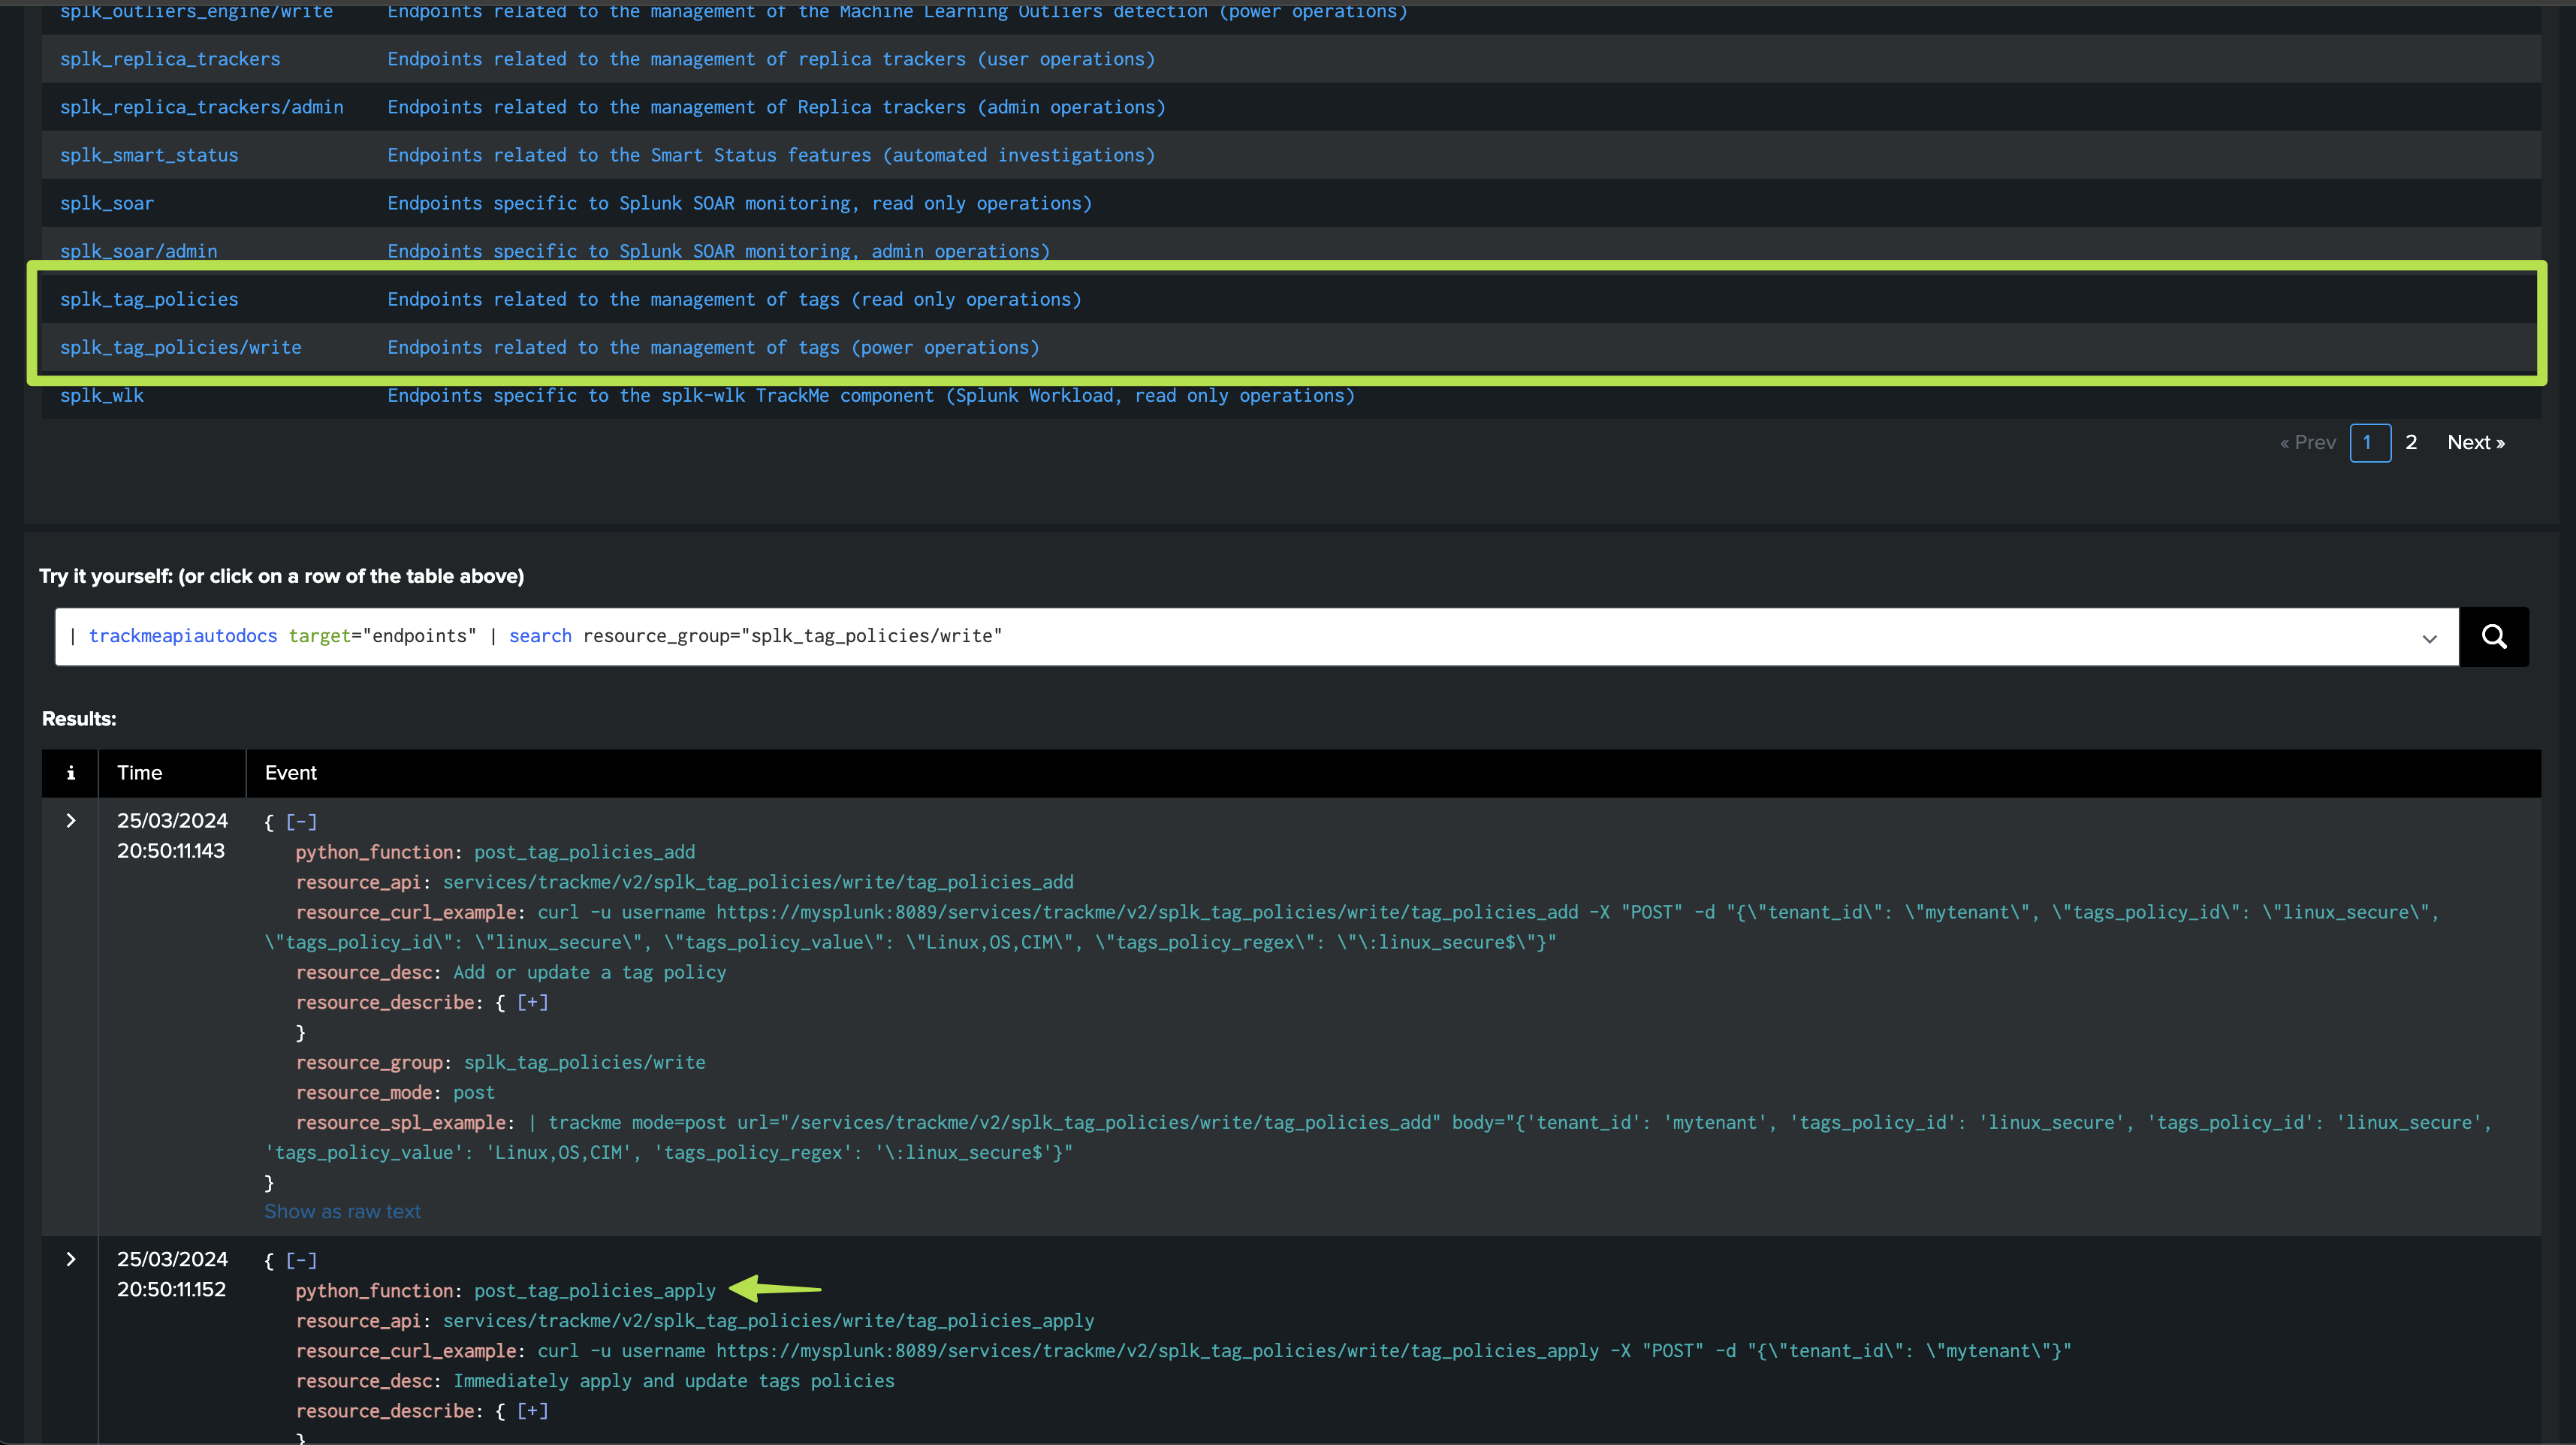The width and height of the screenshot is (2576, 1445).
Task: Click the Time column header
Action: (x=140, y=773)
